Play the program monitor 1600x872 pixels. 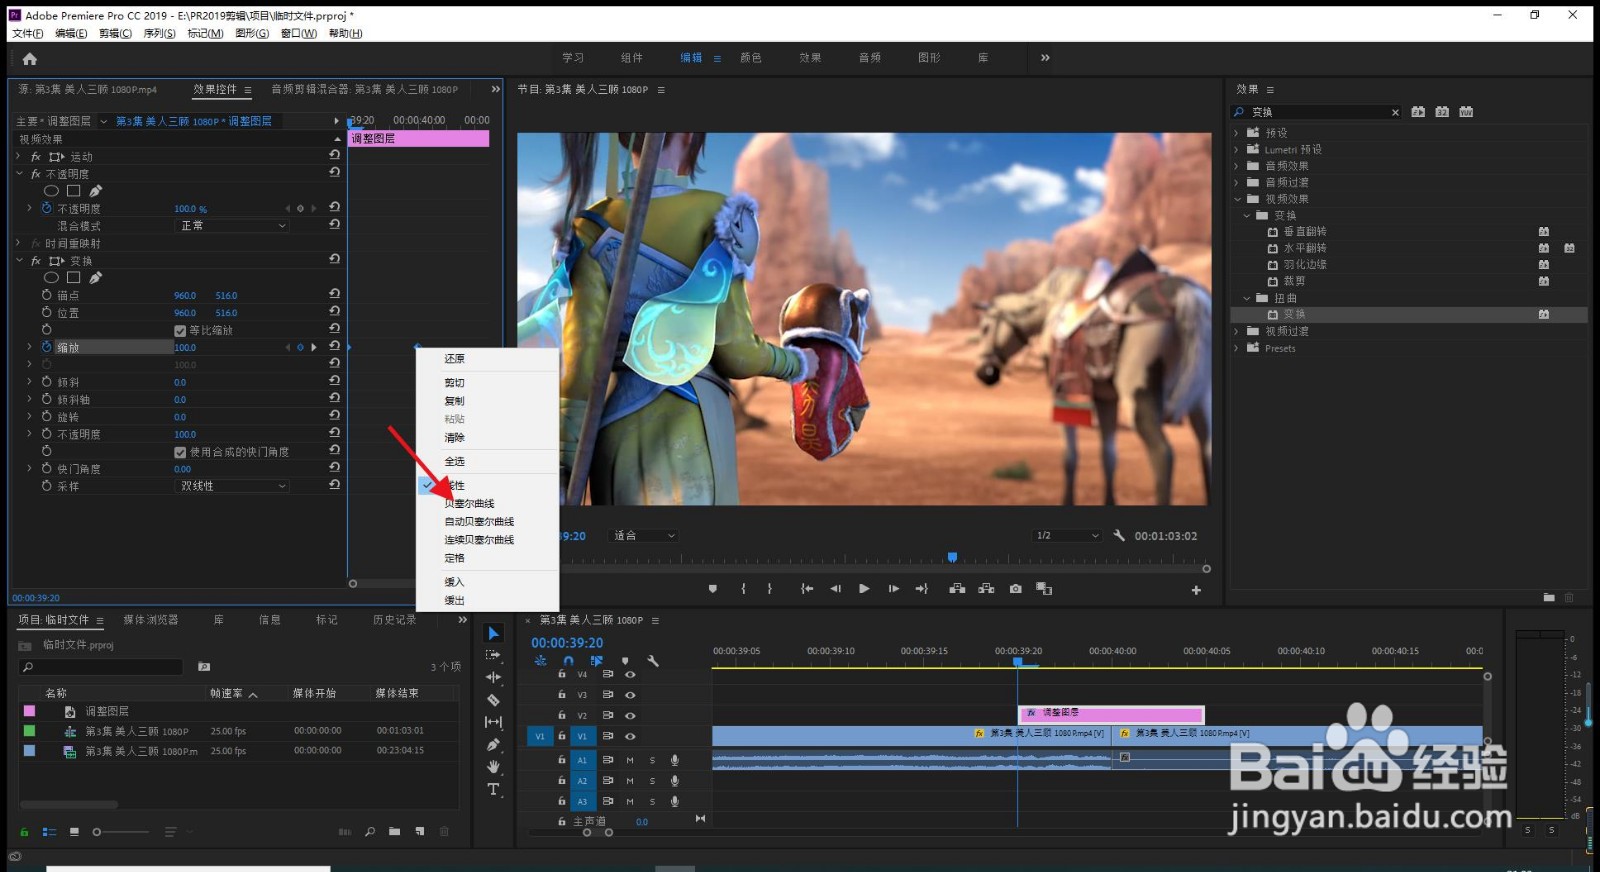pyautogui.click(x=864, y=589)
